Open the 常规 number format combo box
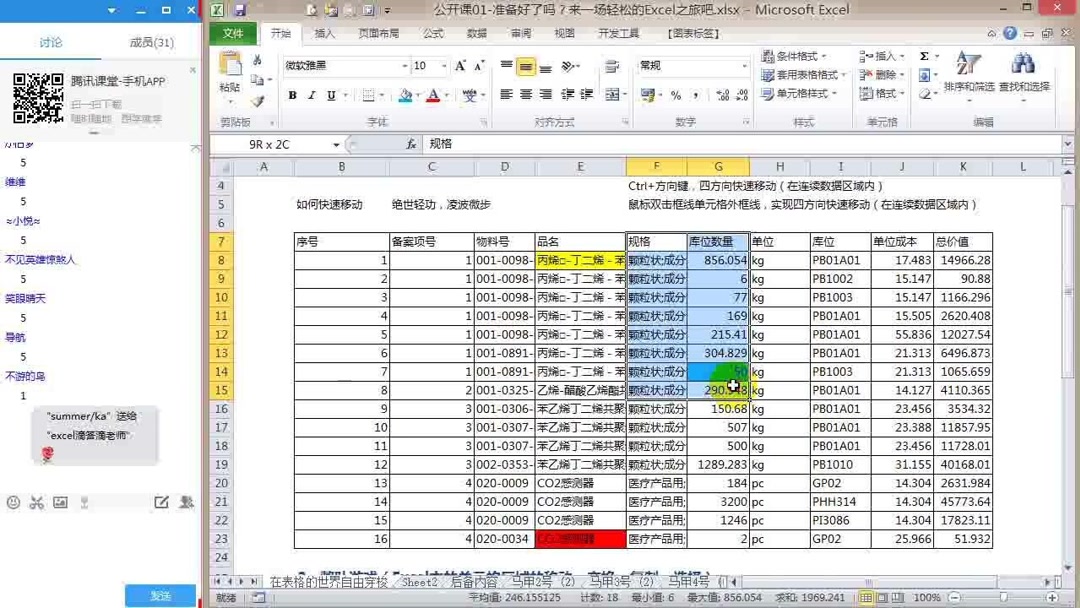This screenshot has width=1080, height=608. tap(691, 64)
